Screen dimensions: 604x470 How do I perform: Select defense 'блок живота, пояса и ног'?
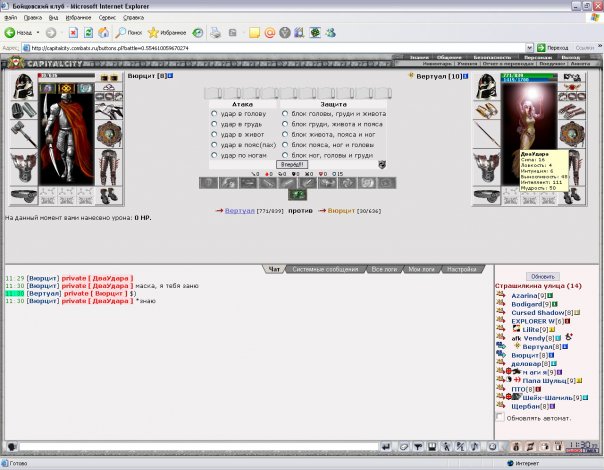[x=285, y=134]
